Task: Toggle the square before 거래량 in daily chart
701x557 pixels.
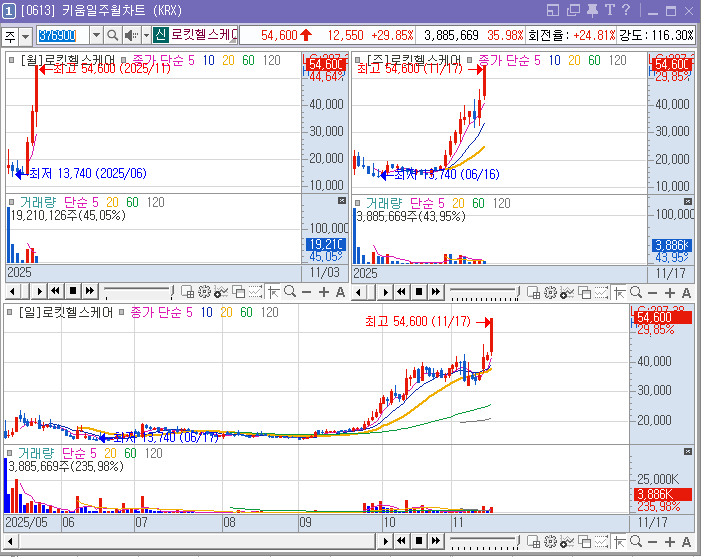Action: tap(9, 453)
